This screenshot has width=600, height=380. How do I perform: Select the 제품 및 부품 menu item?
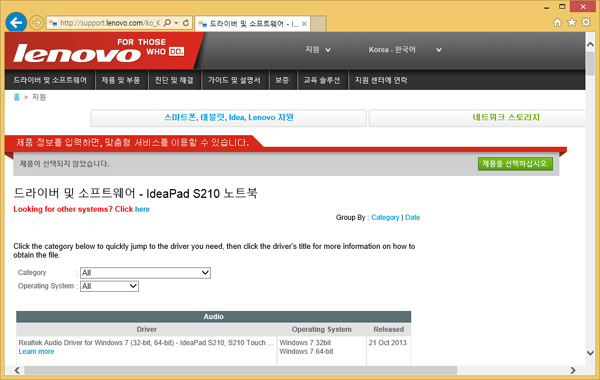coord(121,80)
